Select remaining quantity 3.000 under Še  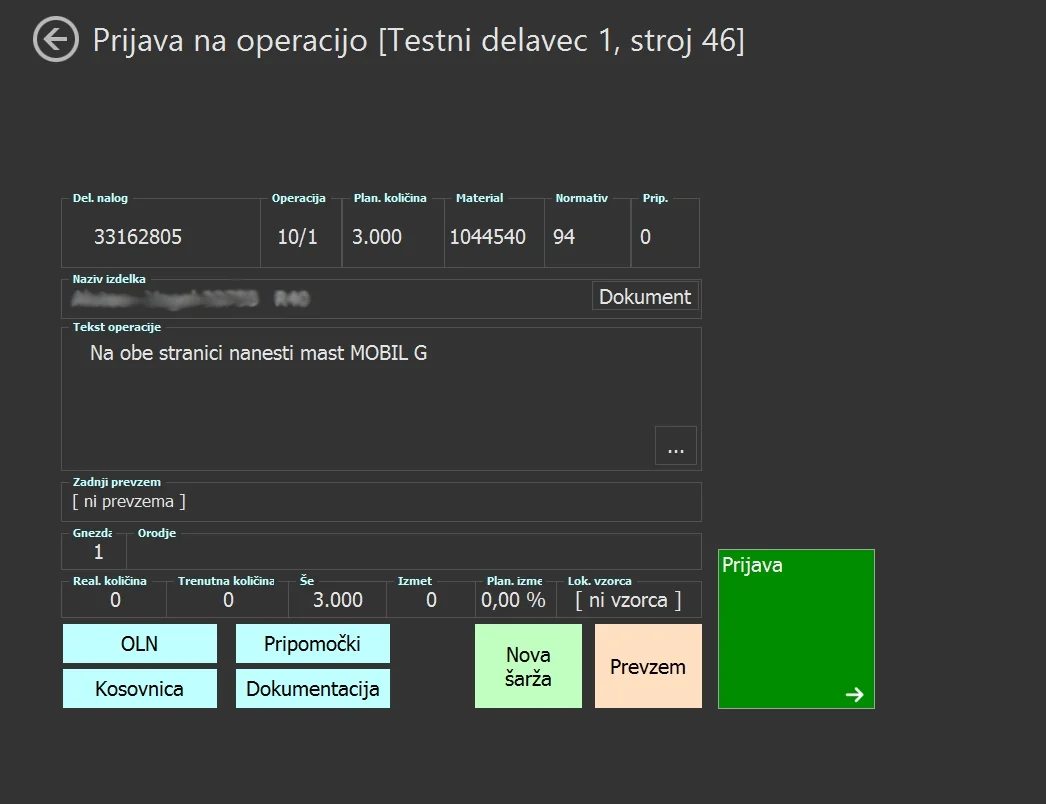click(x=338, y=600)
